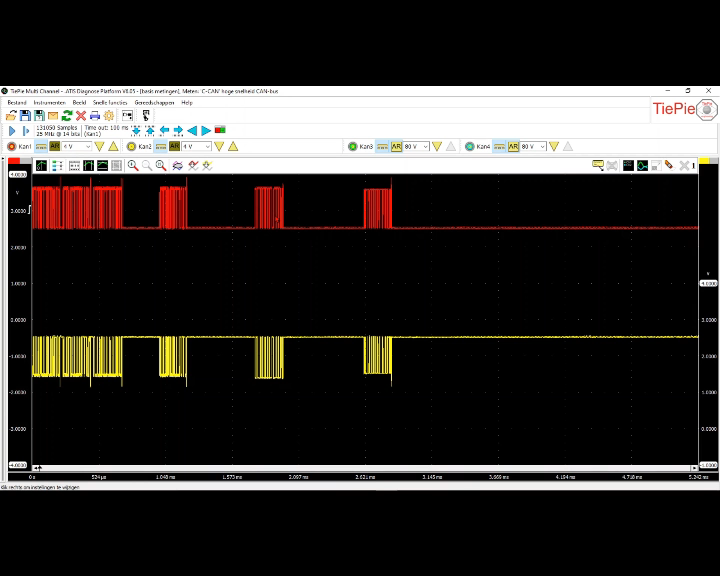Viewport: 720px width, 576px height.
Task: Open the Kan3 80 V range dropdown
Action: tap(425, 147)
